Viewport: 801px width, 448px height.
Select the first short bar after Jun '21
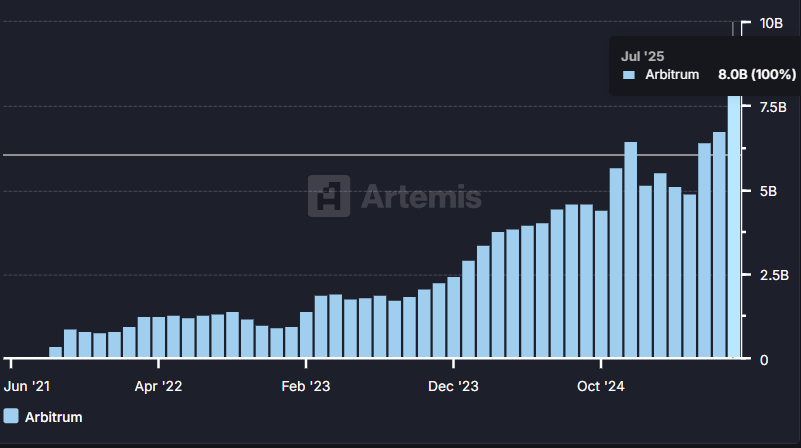(x=55, y=352)
